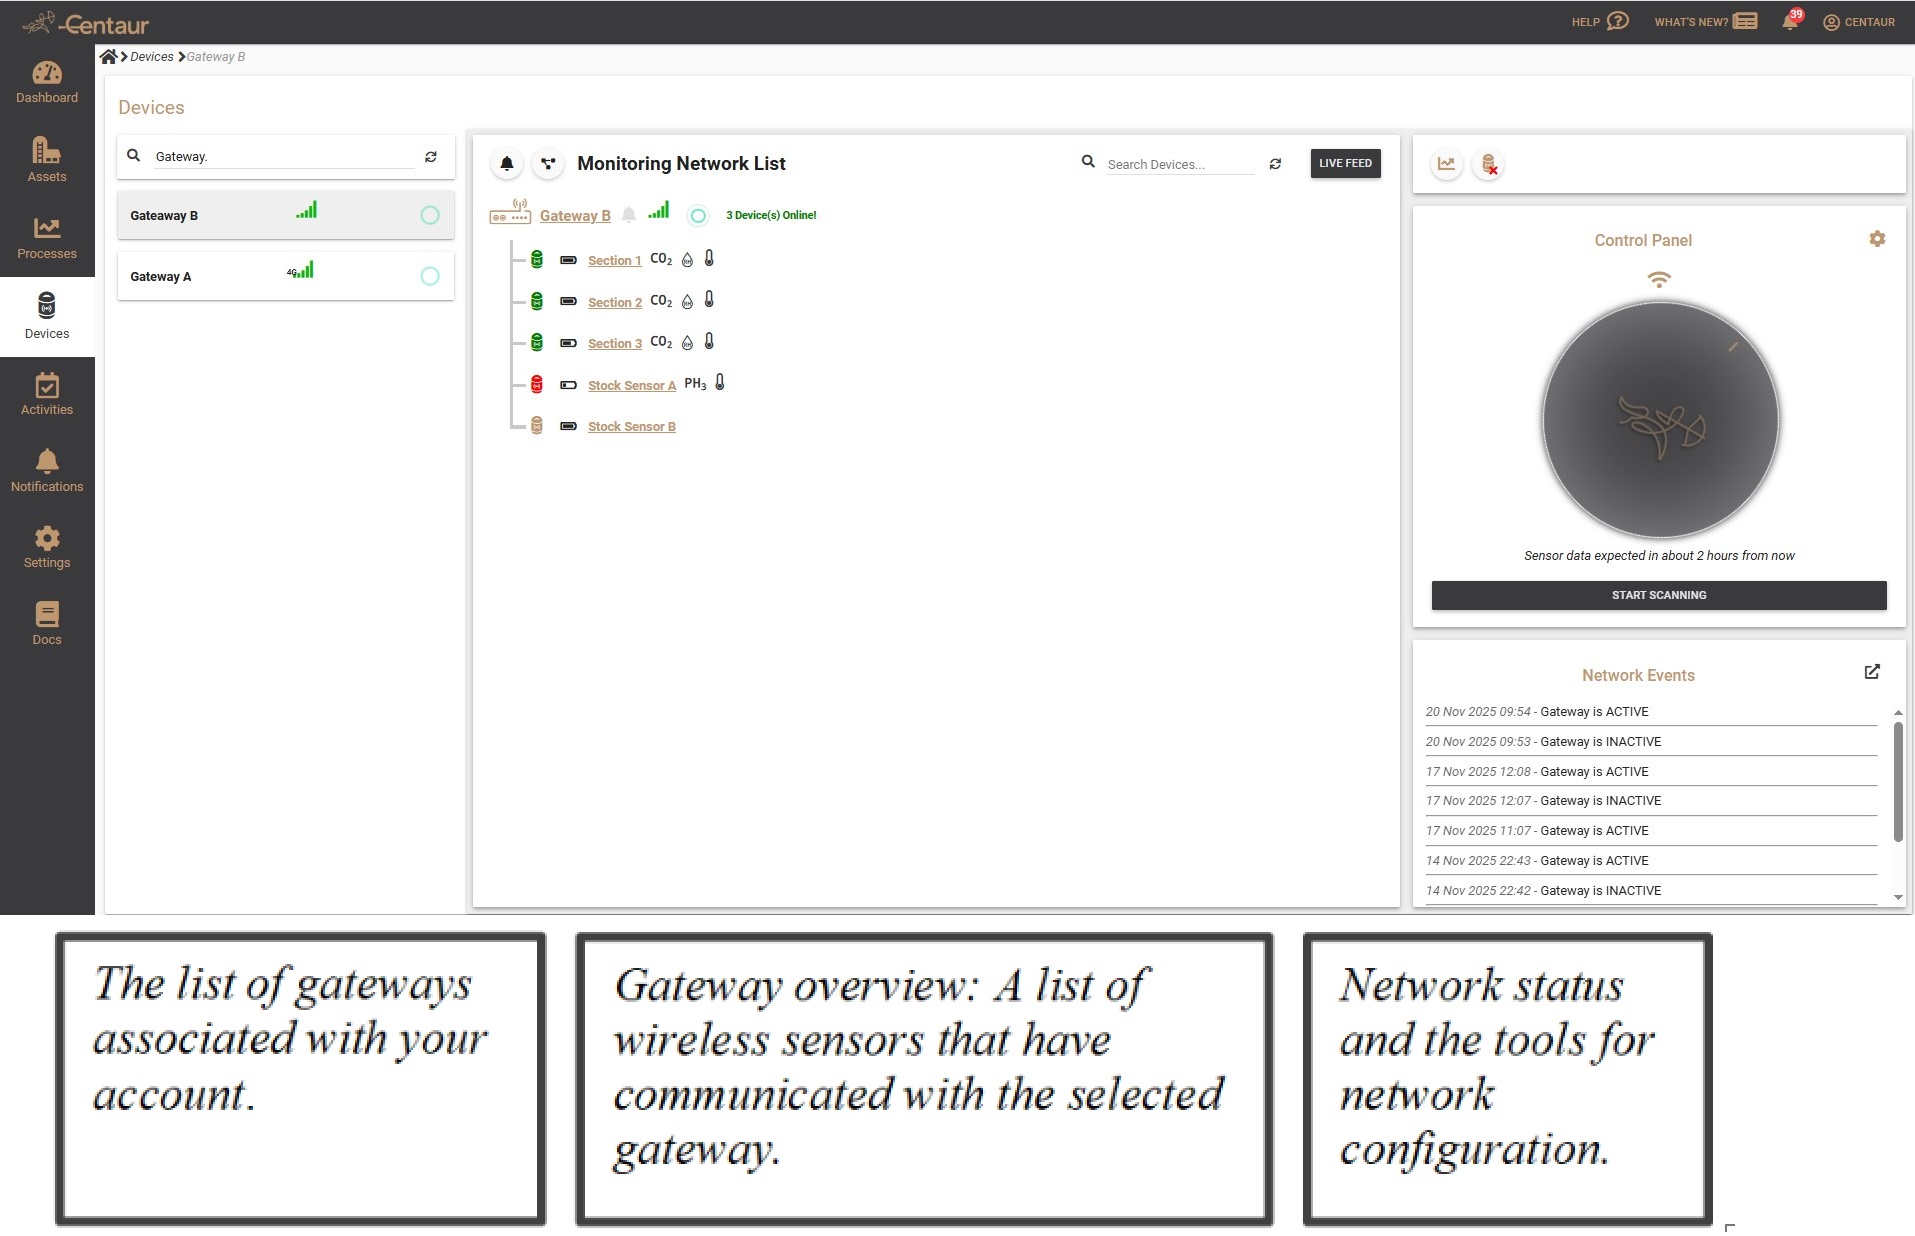Open the Devices section in the sidebar
The image size is (1915, 1236).
pyautogui.click(x=46, y=315)
